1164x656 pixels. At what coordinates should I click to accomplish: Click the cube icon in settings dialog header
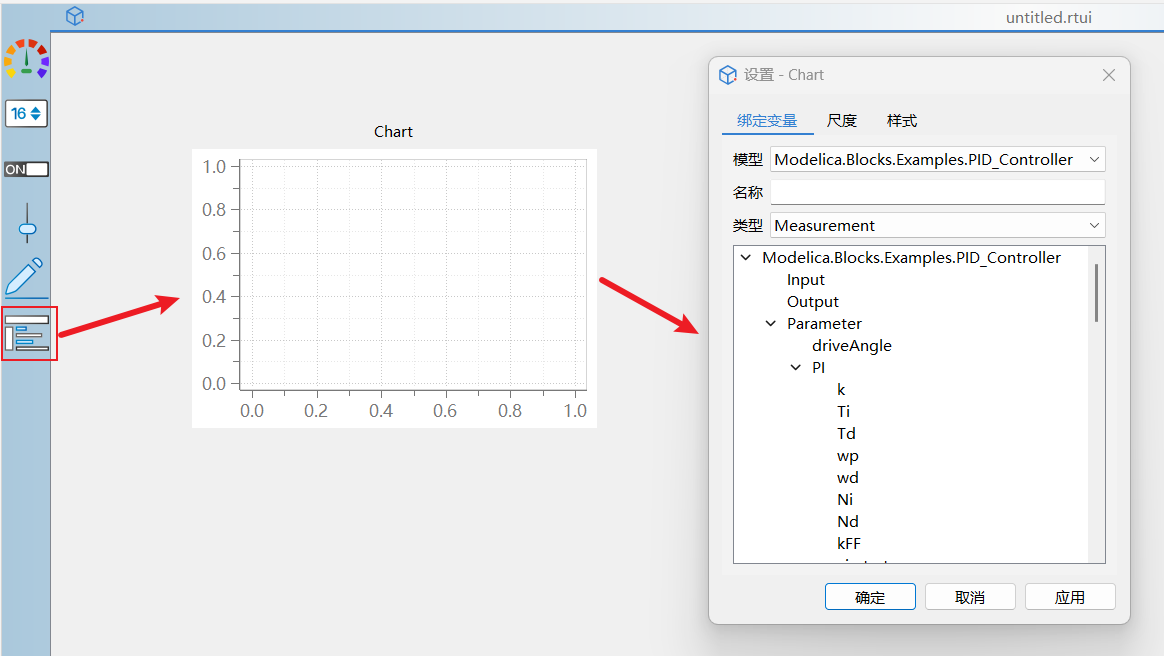coord(728,74)
